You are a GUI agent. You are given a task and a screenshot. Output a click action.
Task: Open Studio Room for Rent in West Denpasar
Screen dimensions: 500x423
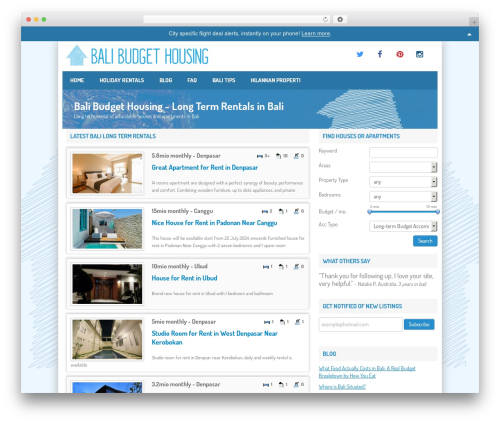pos(215,338)
